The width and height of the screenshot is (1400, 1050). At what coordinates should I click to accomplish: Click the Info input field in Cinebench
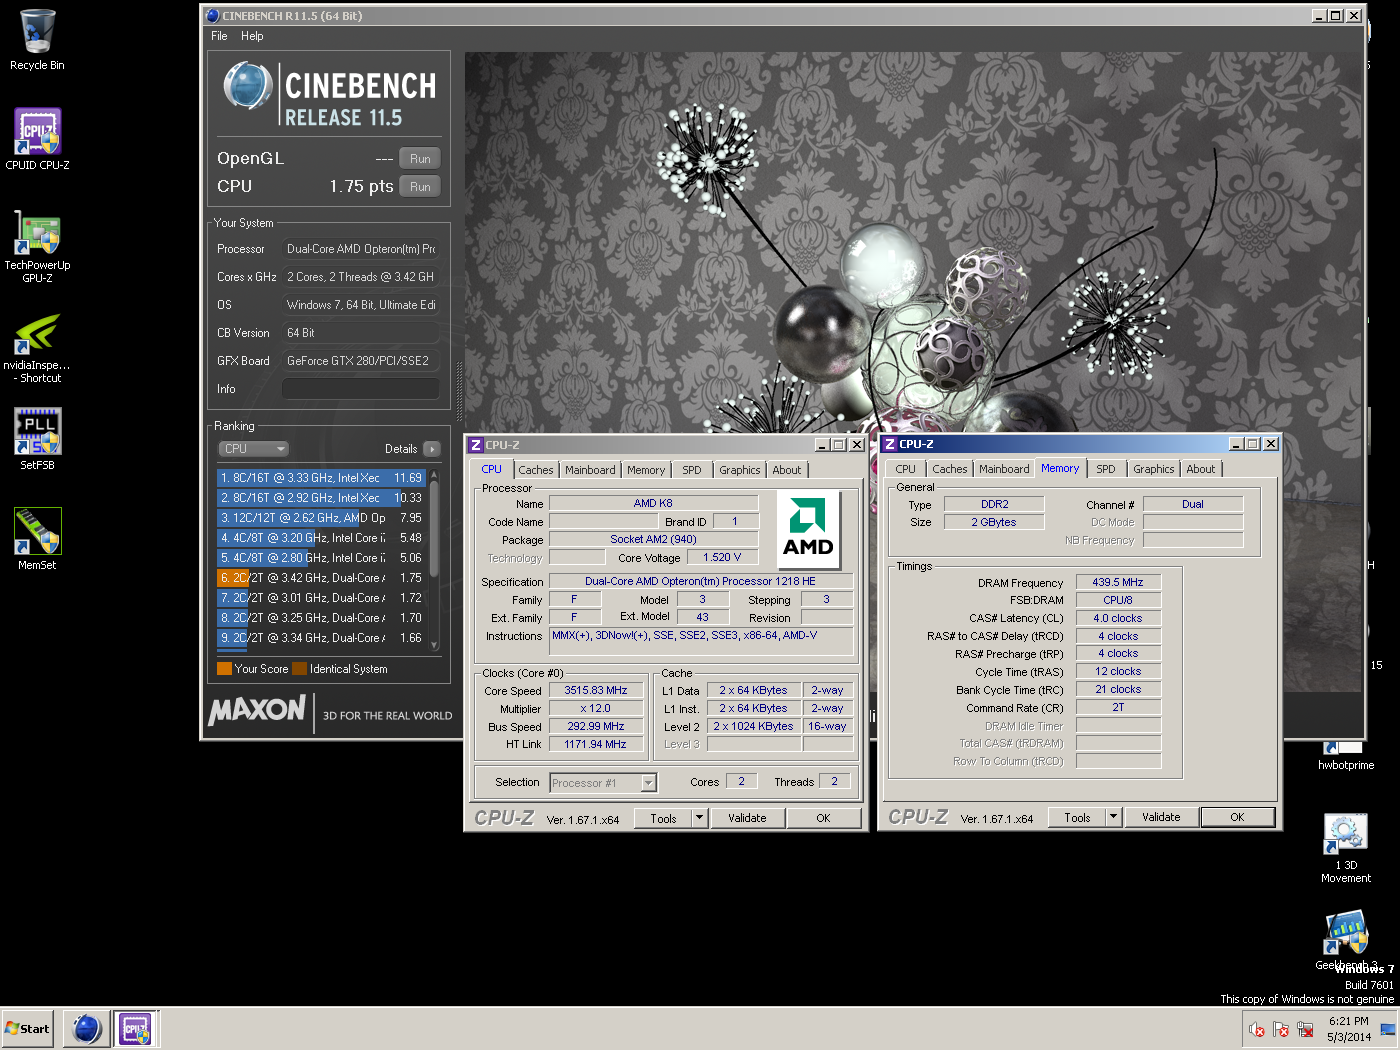point(361,389)
